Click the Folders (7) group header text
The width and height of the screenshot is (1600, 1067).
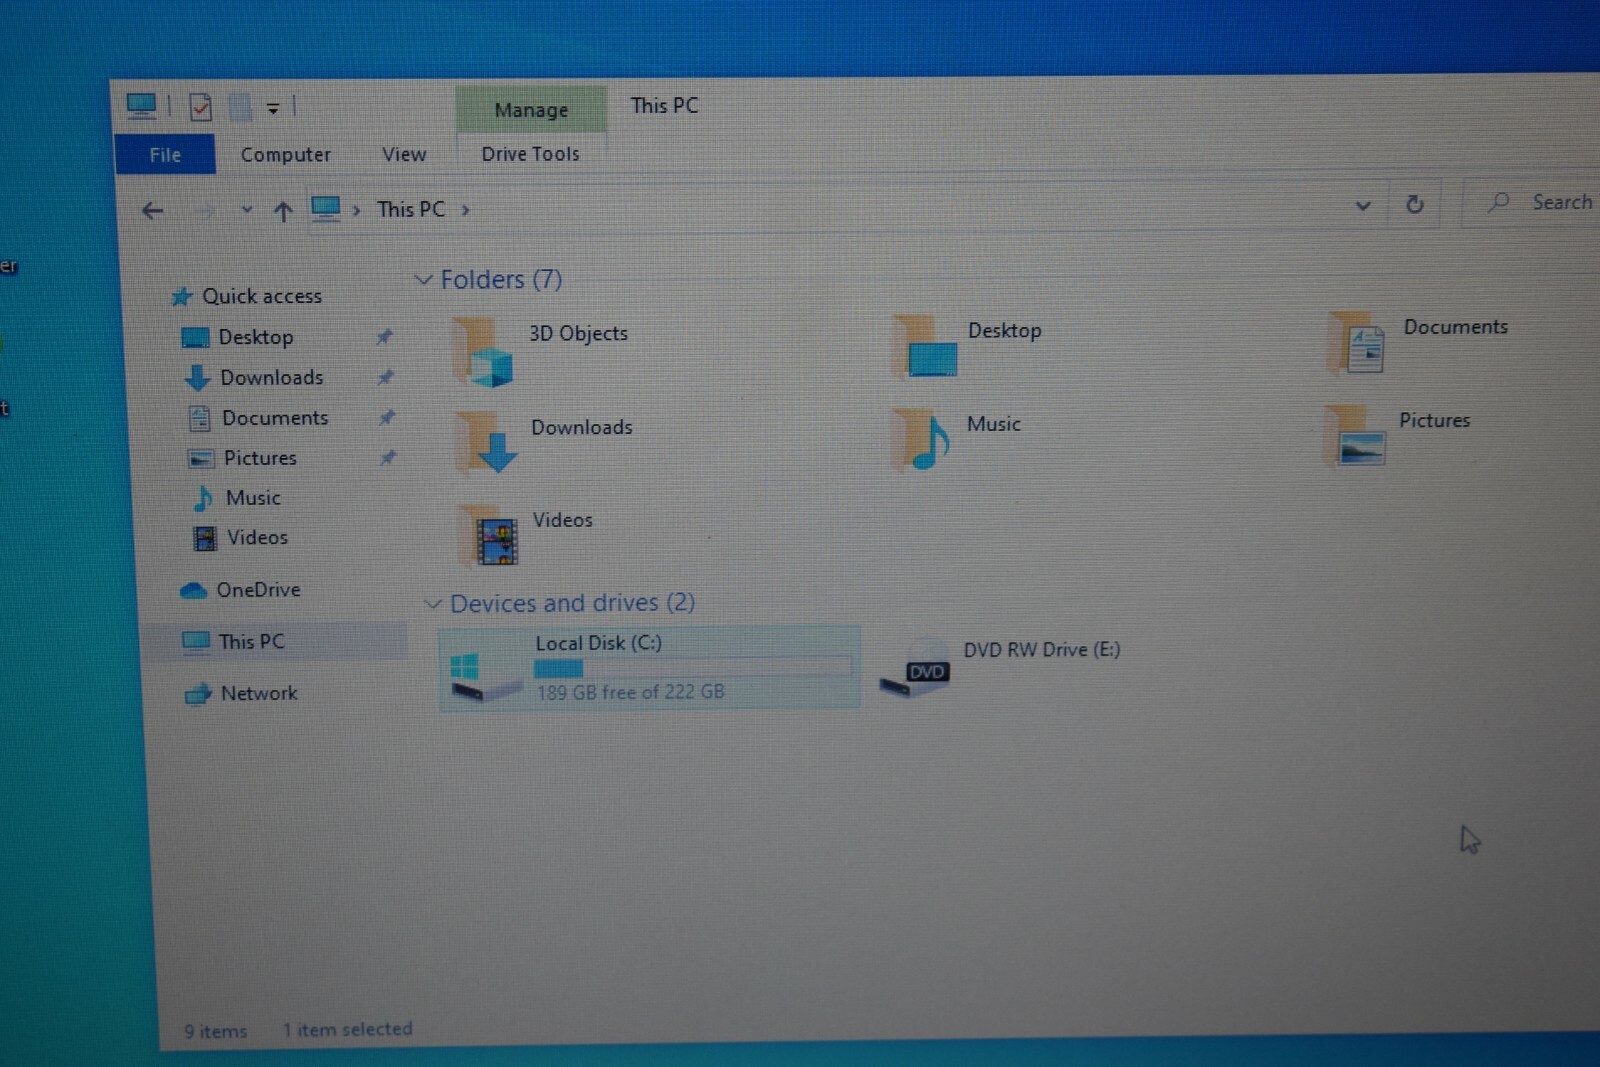(501, 279)
